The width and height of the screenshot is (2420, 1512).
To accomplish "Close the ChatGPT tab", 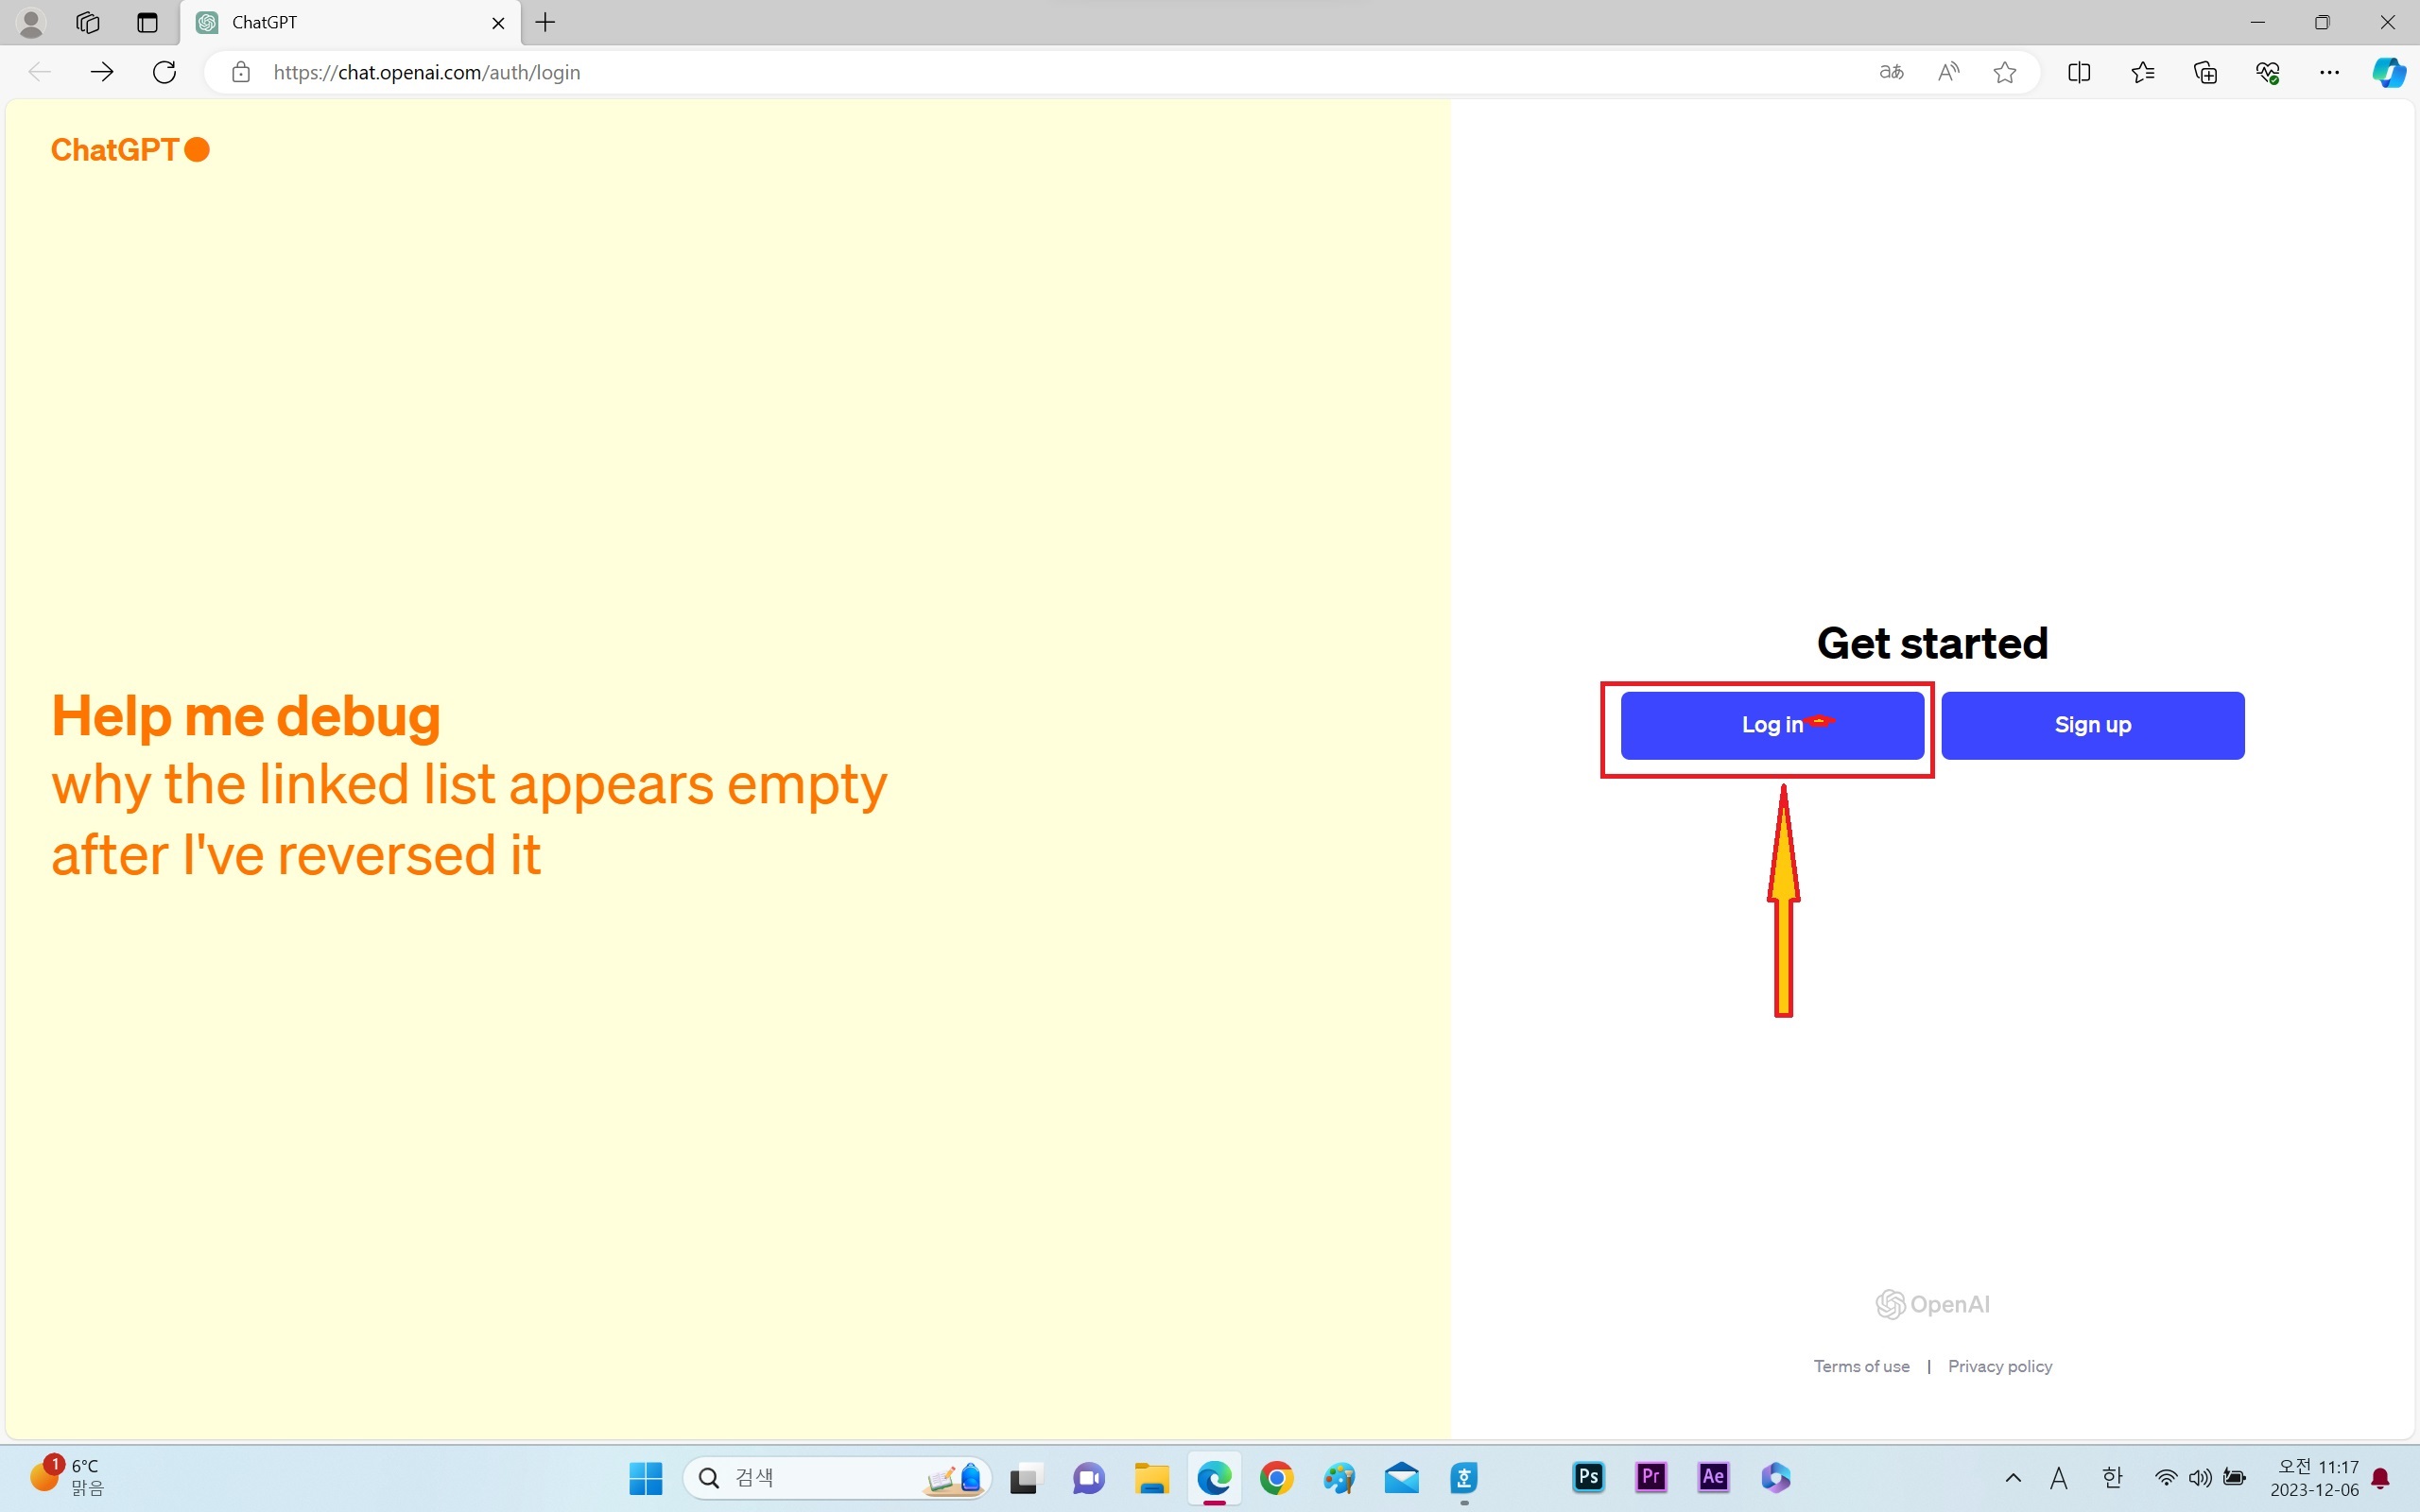I will 498,23.
